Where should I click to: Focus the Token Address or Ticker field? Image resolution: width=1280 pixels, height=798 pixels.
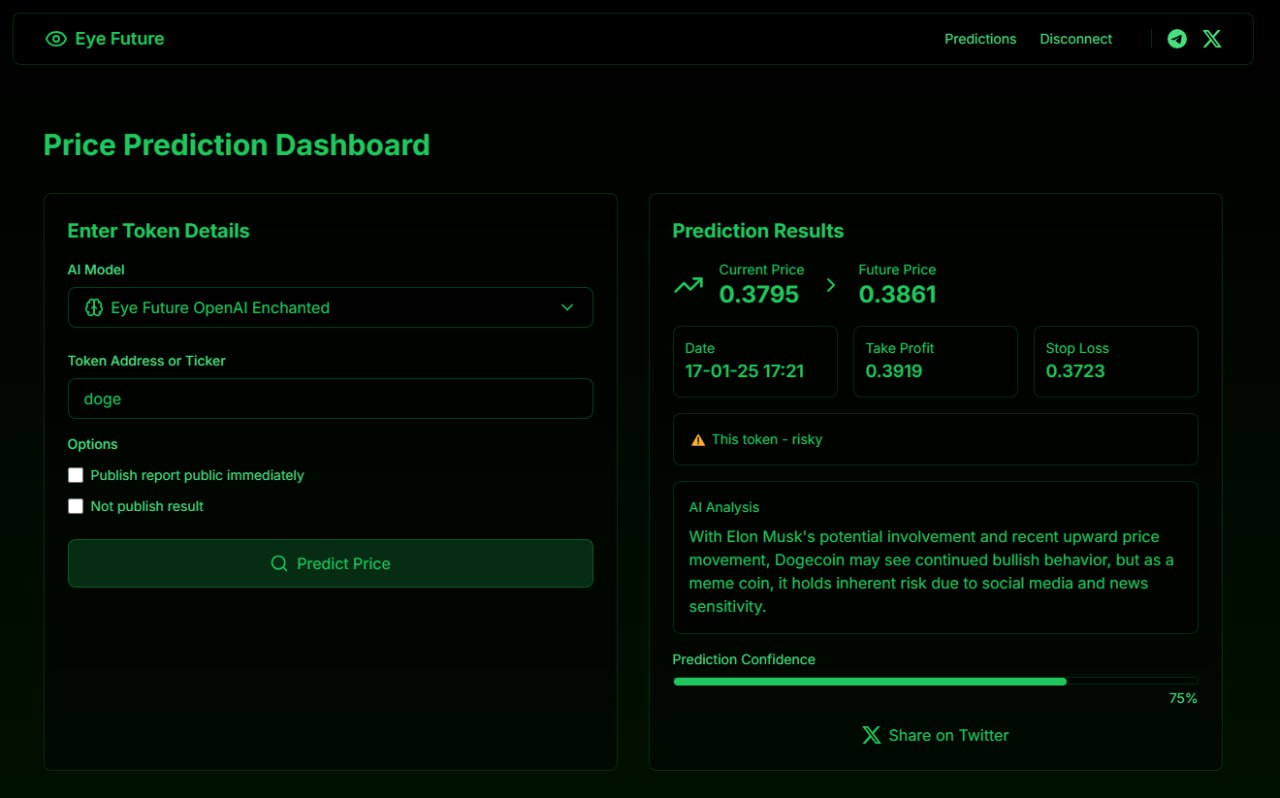tap(330, 398)
